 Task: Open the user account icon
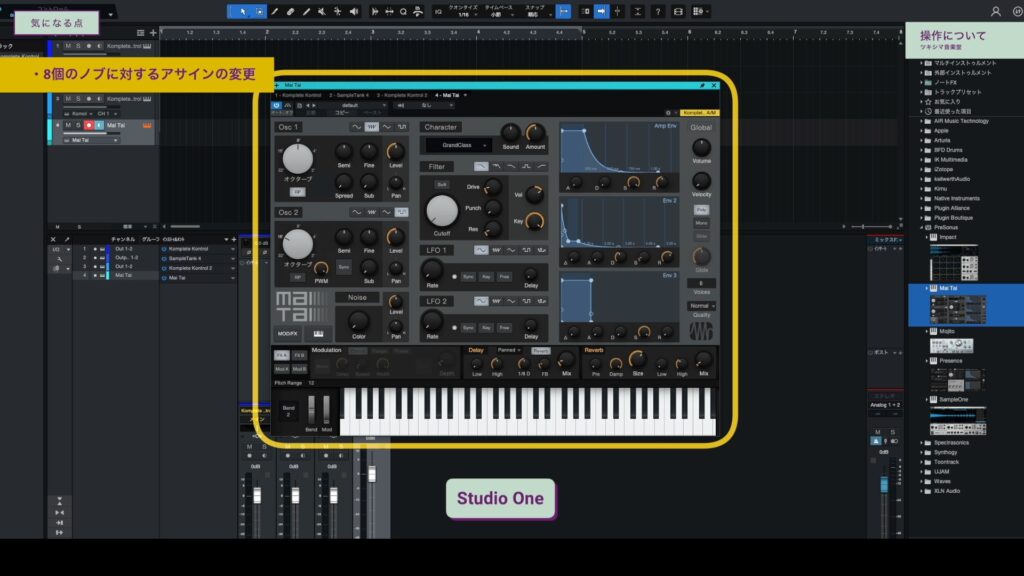[x=995, y=12]
